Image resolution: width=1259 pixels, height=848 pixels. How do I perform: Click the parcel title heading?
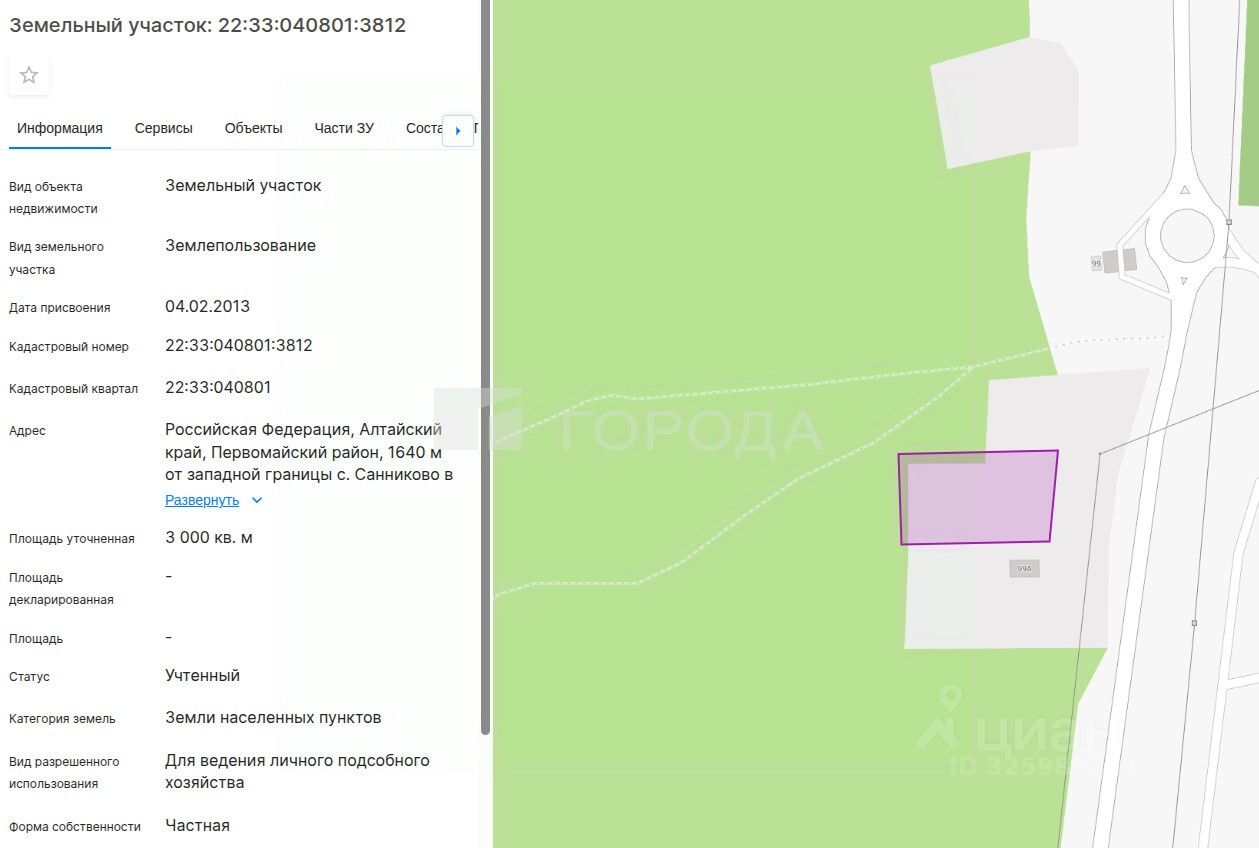(x=208, y=25)
